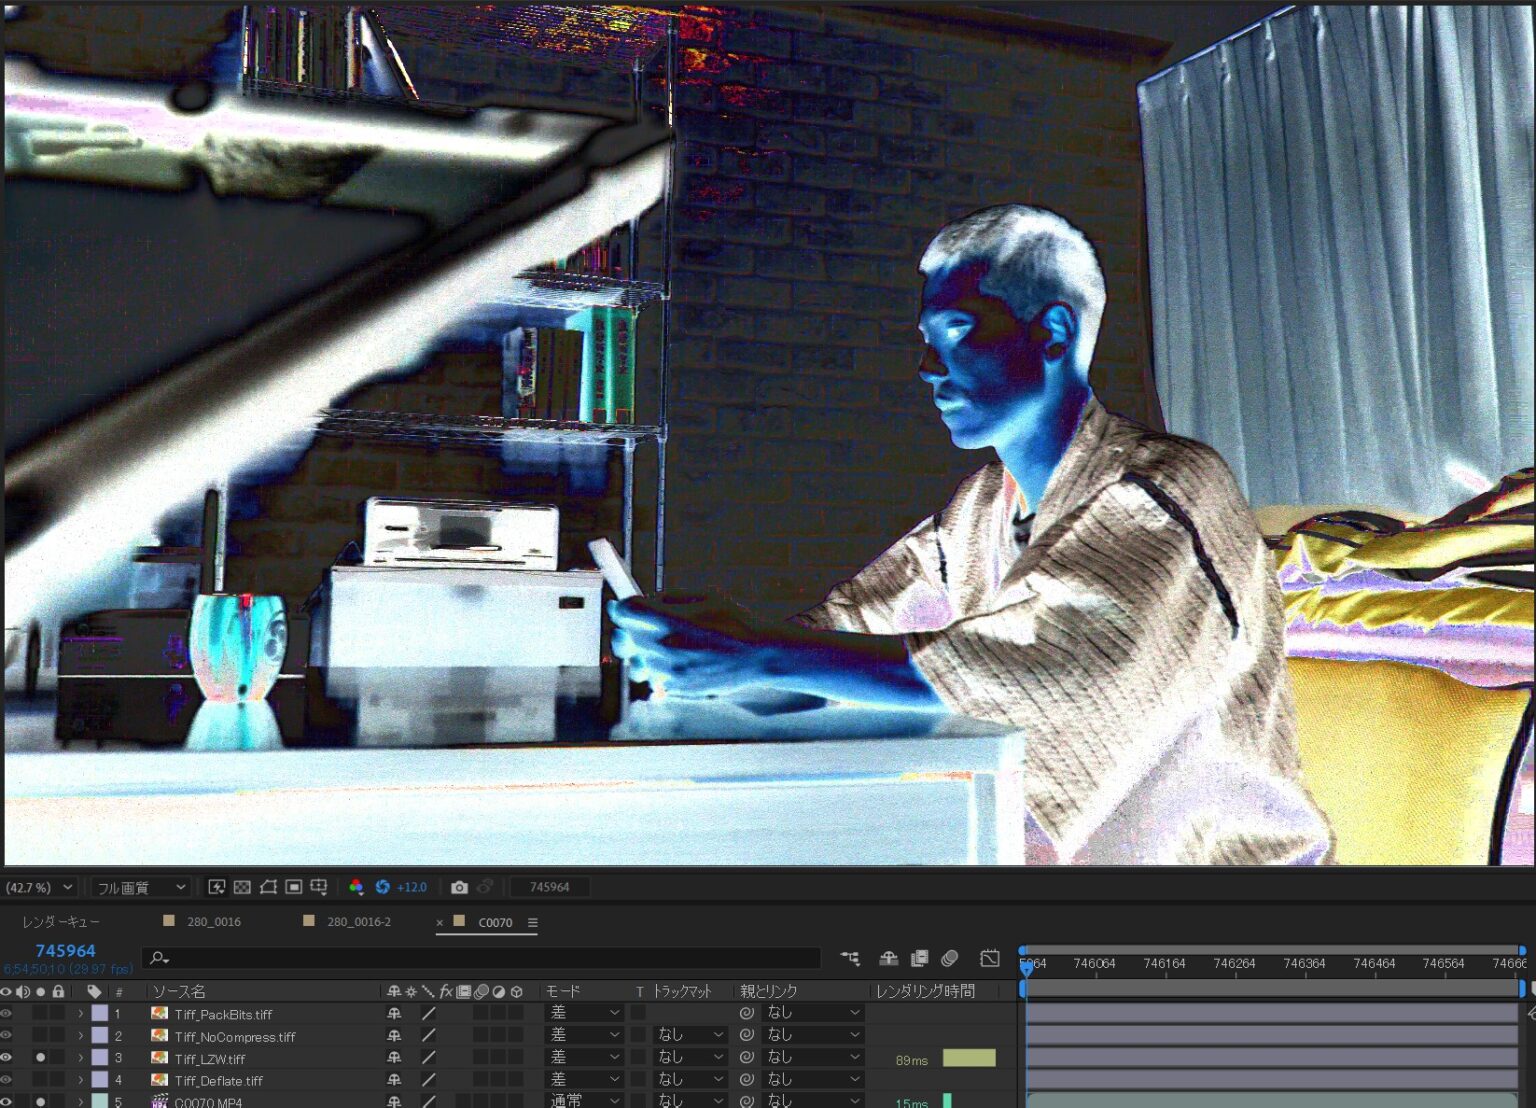The height and width of the screenshot is (1108, 1536).
Task: Open the viewer magnification dropdown showing 42.7%
Action: [39, 887]
